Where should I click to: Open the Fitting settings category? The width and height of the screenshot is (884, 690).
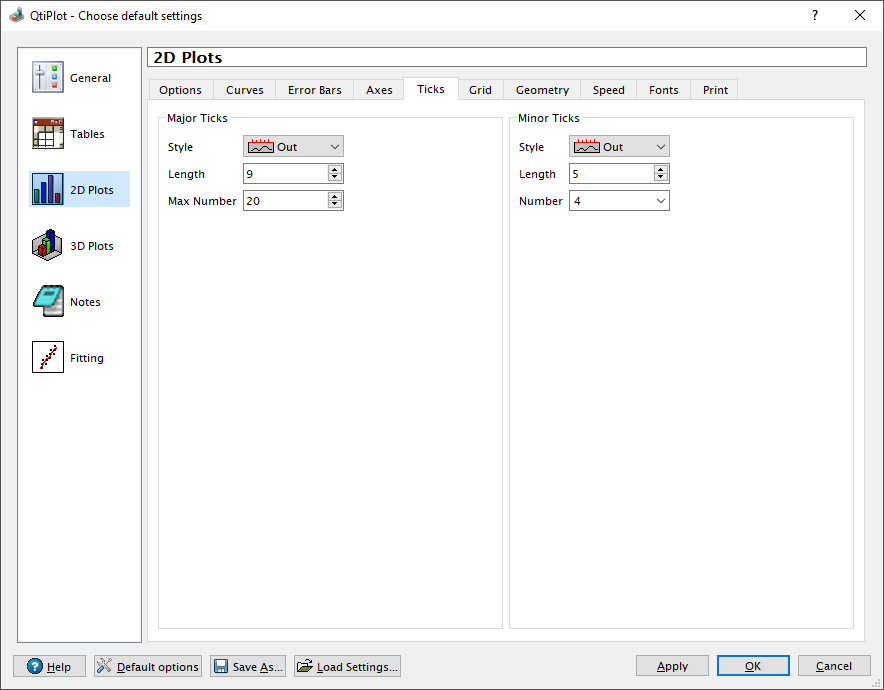(x=48, y=358)
